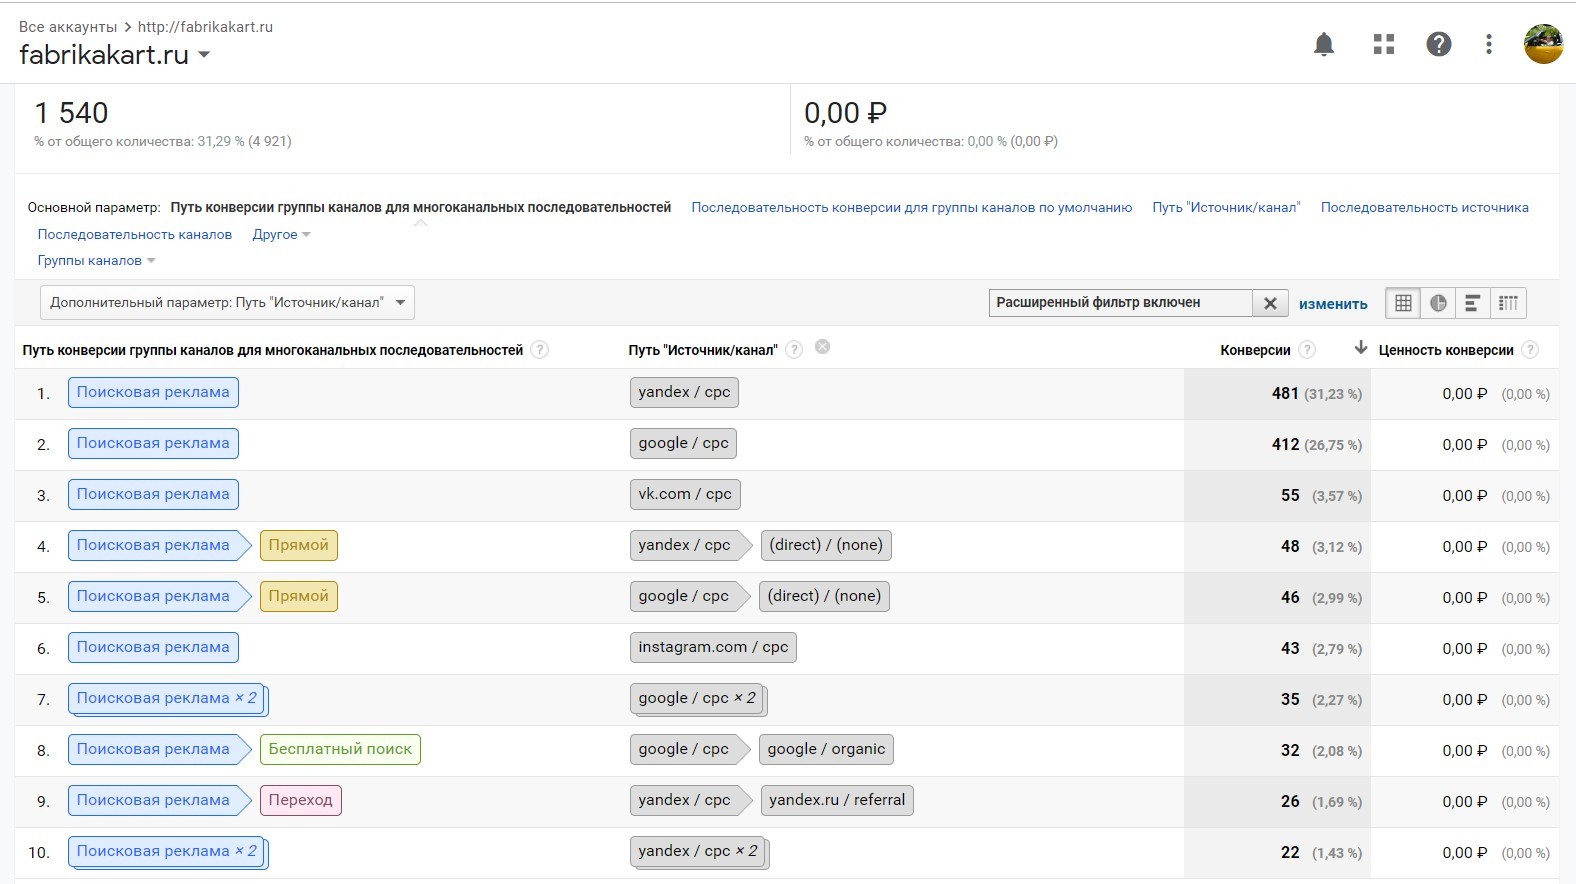The height and width of the screenshot is (884, 1576).
Task: Click the Расширенный фильтр включен field
Action: [x=1120, y=303]
